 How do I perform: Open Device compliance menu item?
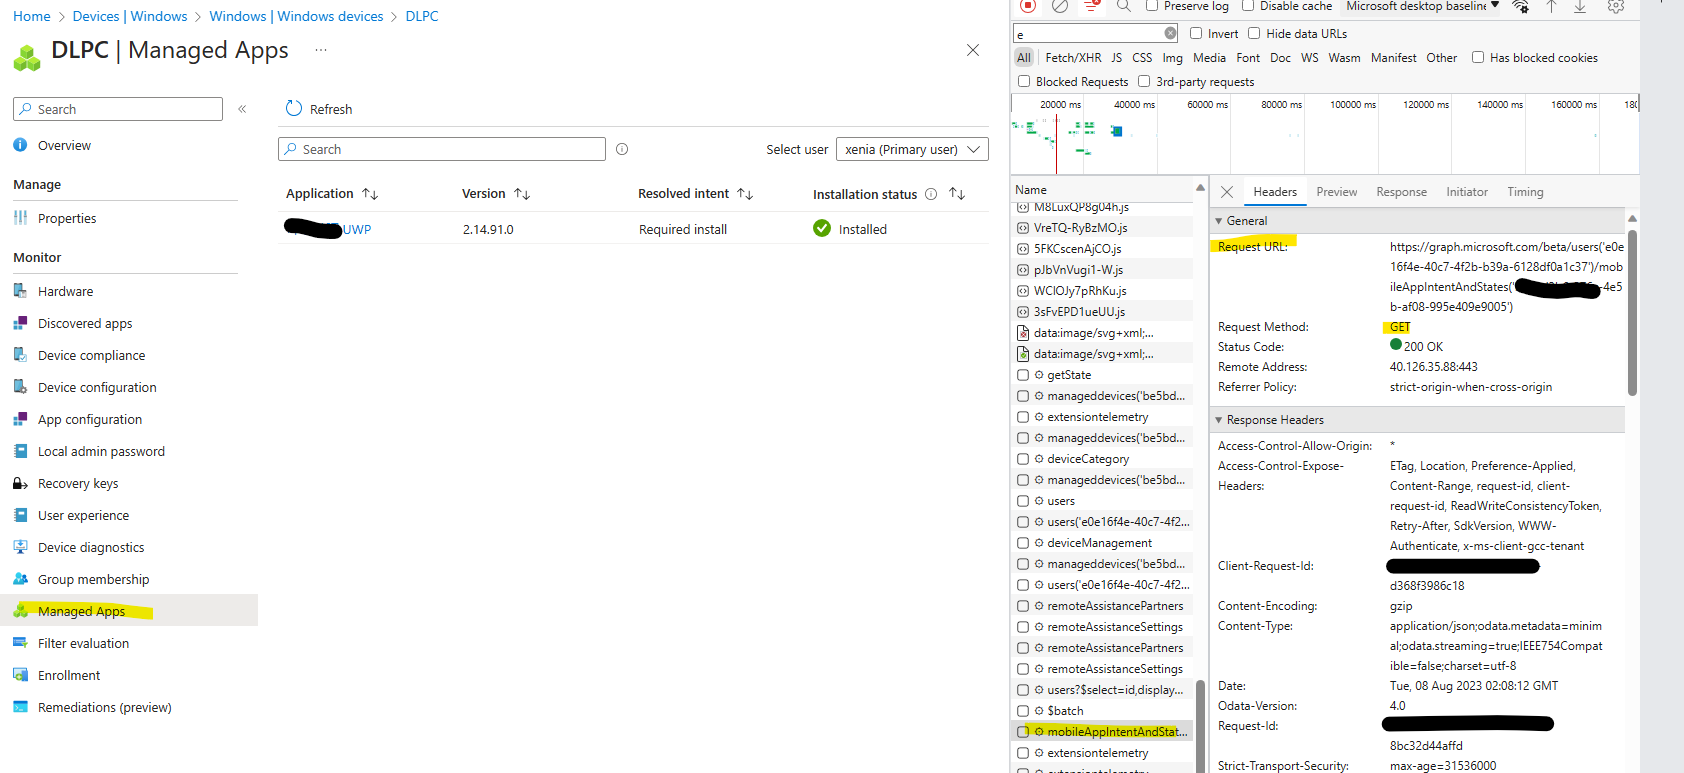click(91, 355)
